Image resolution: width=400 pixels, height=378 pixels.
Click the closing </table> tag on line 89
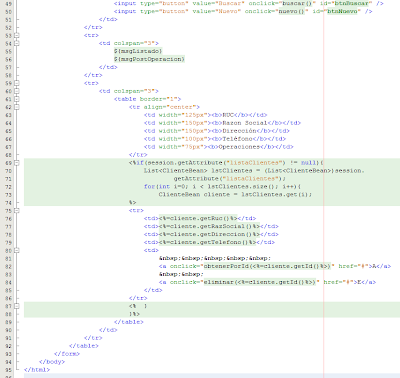[129, 322]
